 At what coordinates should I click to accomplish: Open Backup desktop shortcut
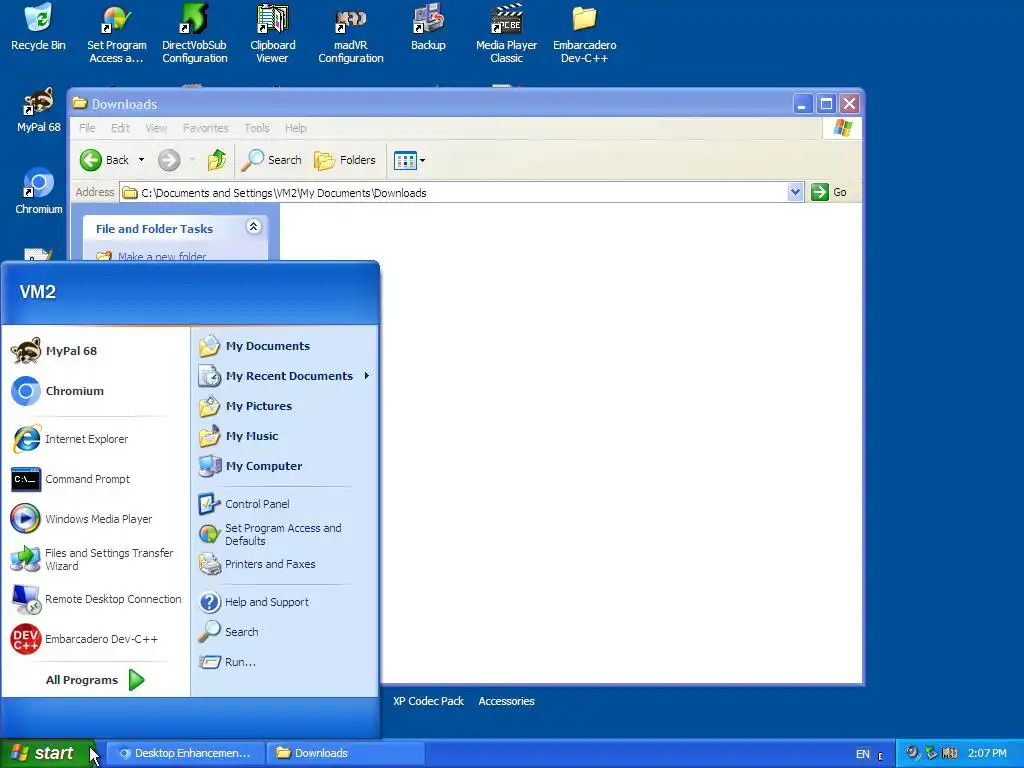428,29
